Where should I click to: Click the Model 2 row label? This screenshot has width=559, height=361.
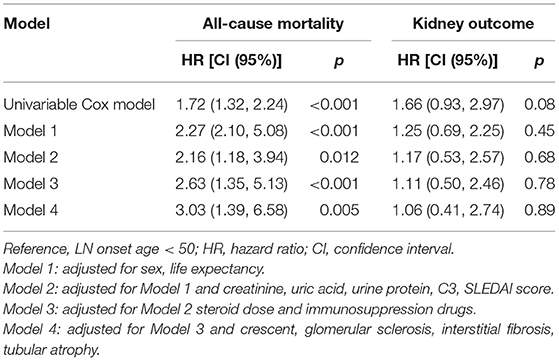(x=31, y=157)
